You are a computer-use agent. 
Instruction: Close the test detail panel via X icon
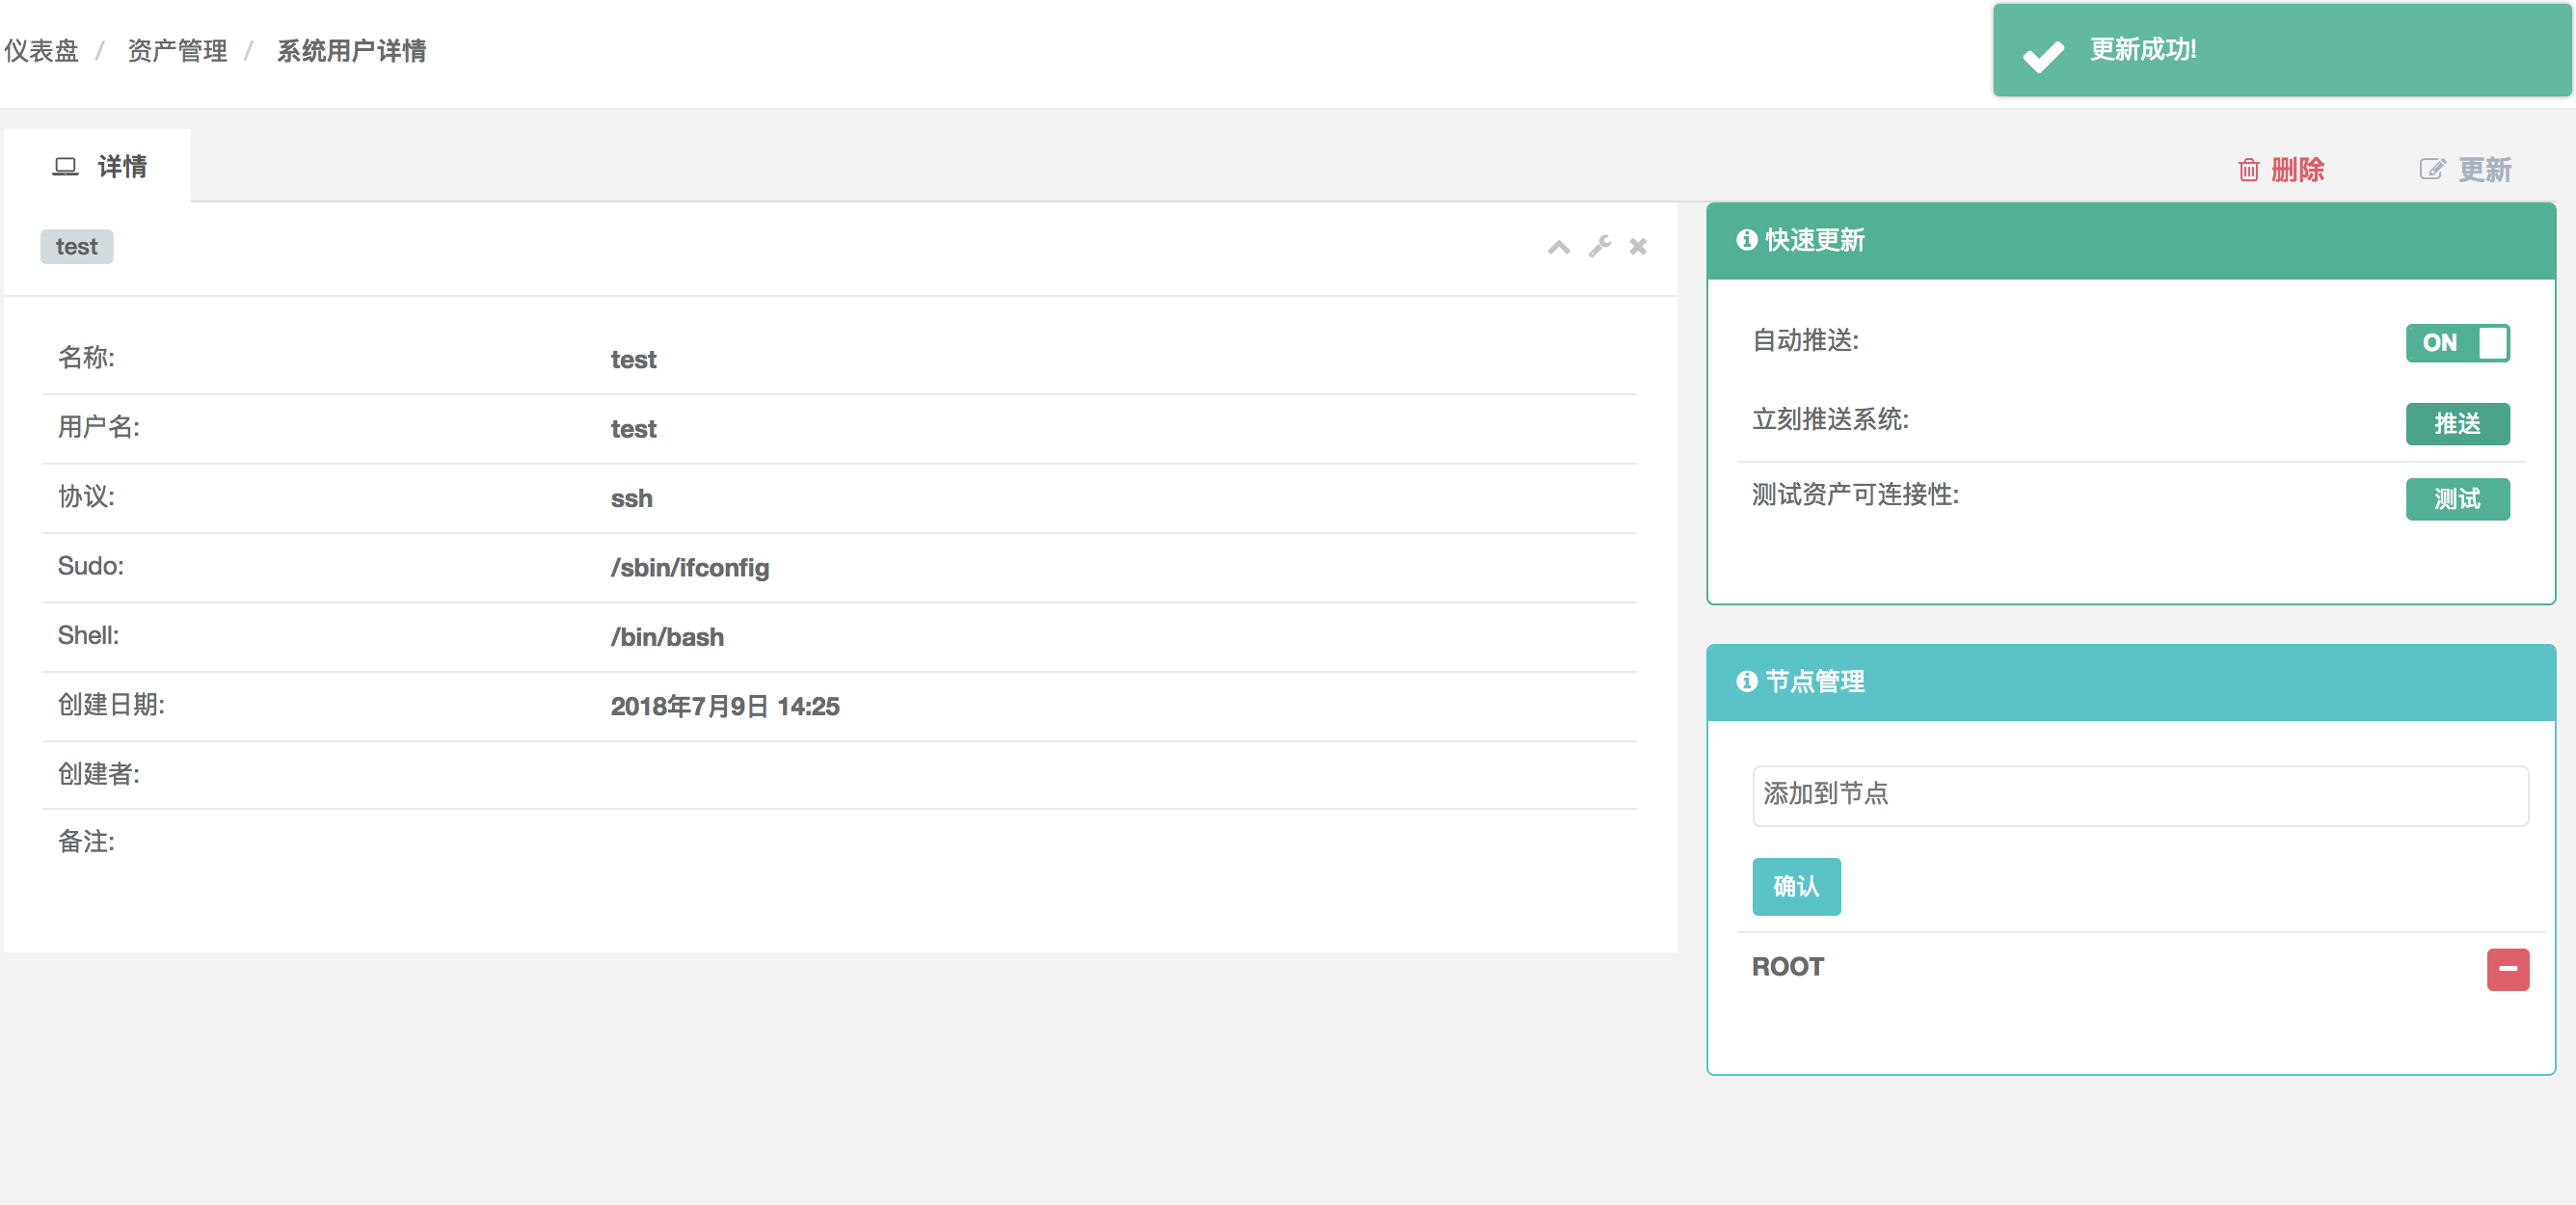[x=1637, y=246]
